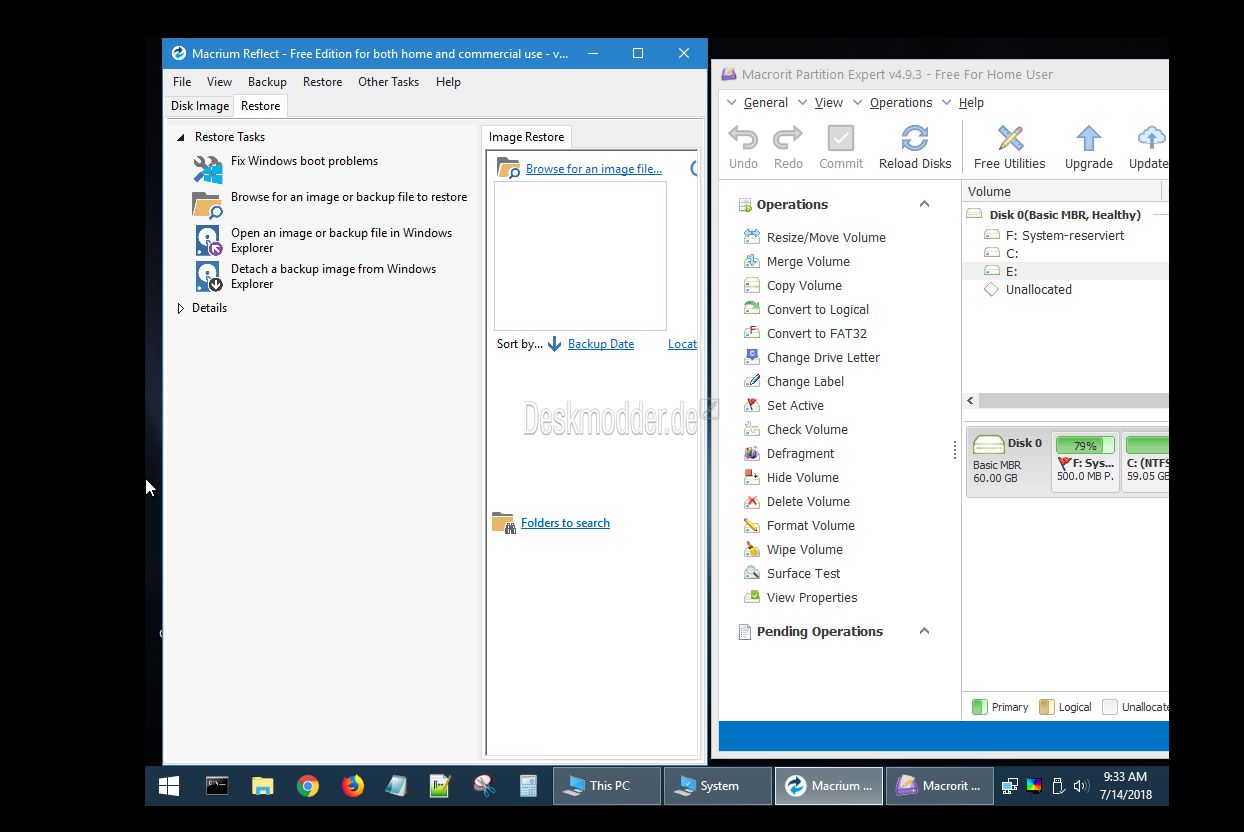This screenshot has width=1244, height=832.
Task: Open Chrome from the taskbar
Action: coord(308,786)
